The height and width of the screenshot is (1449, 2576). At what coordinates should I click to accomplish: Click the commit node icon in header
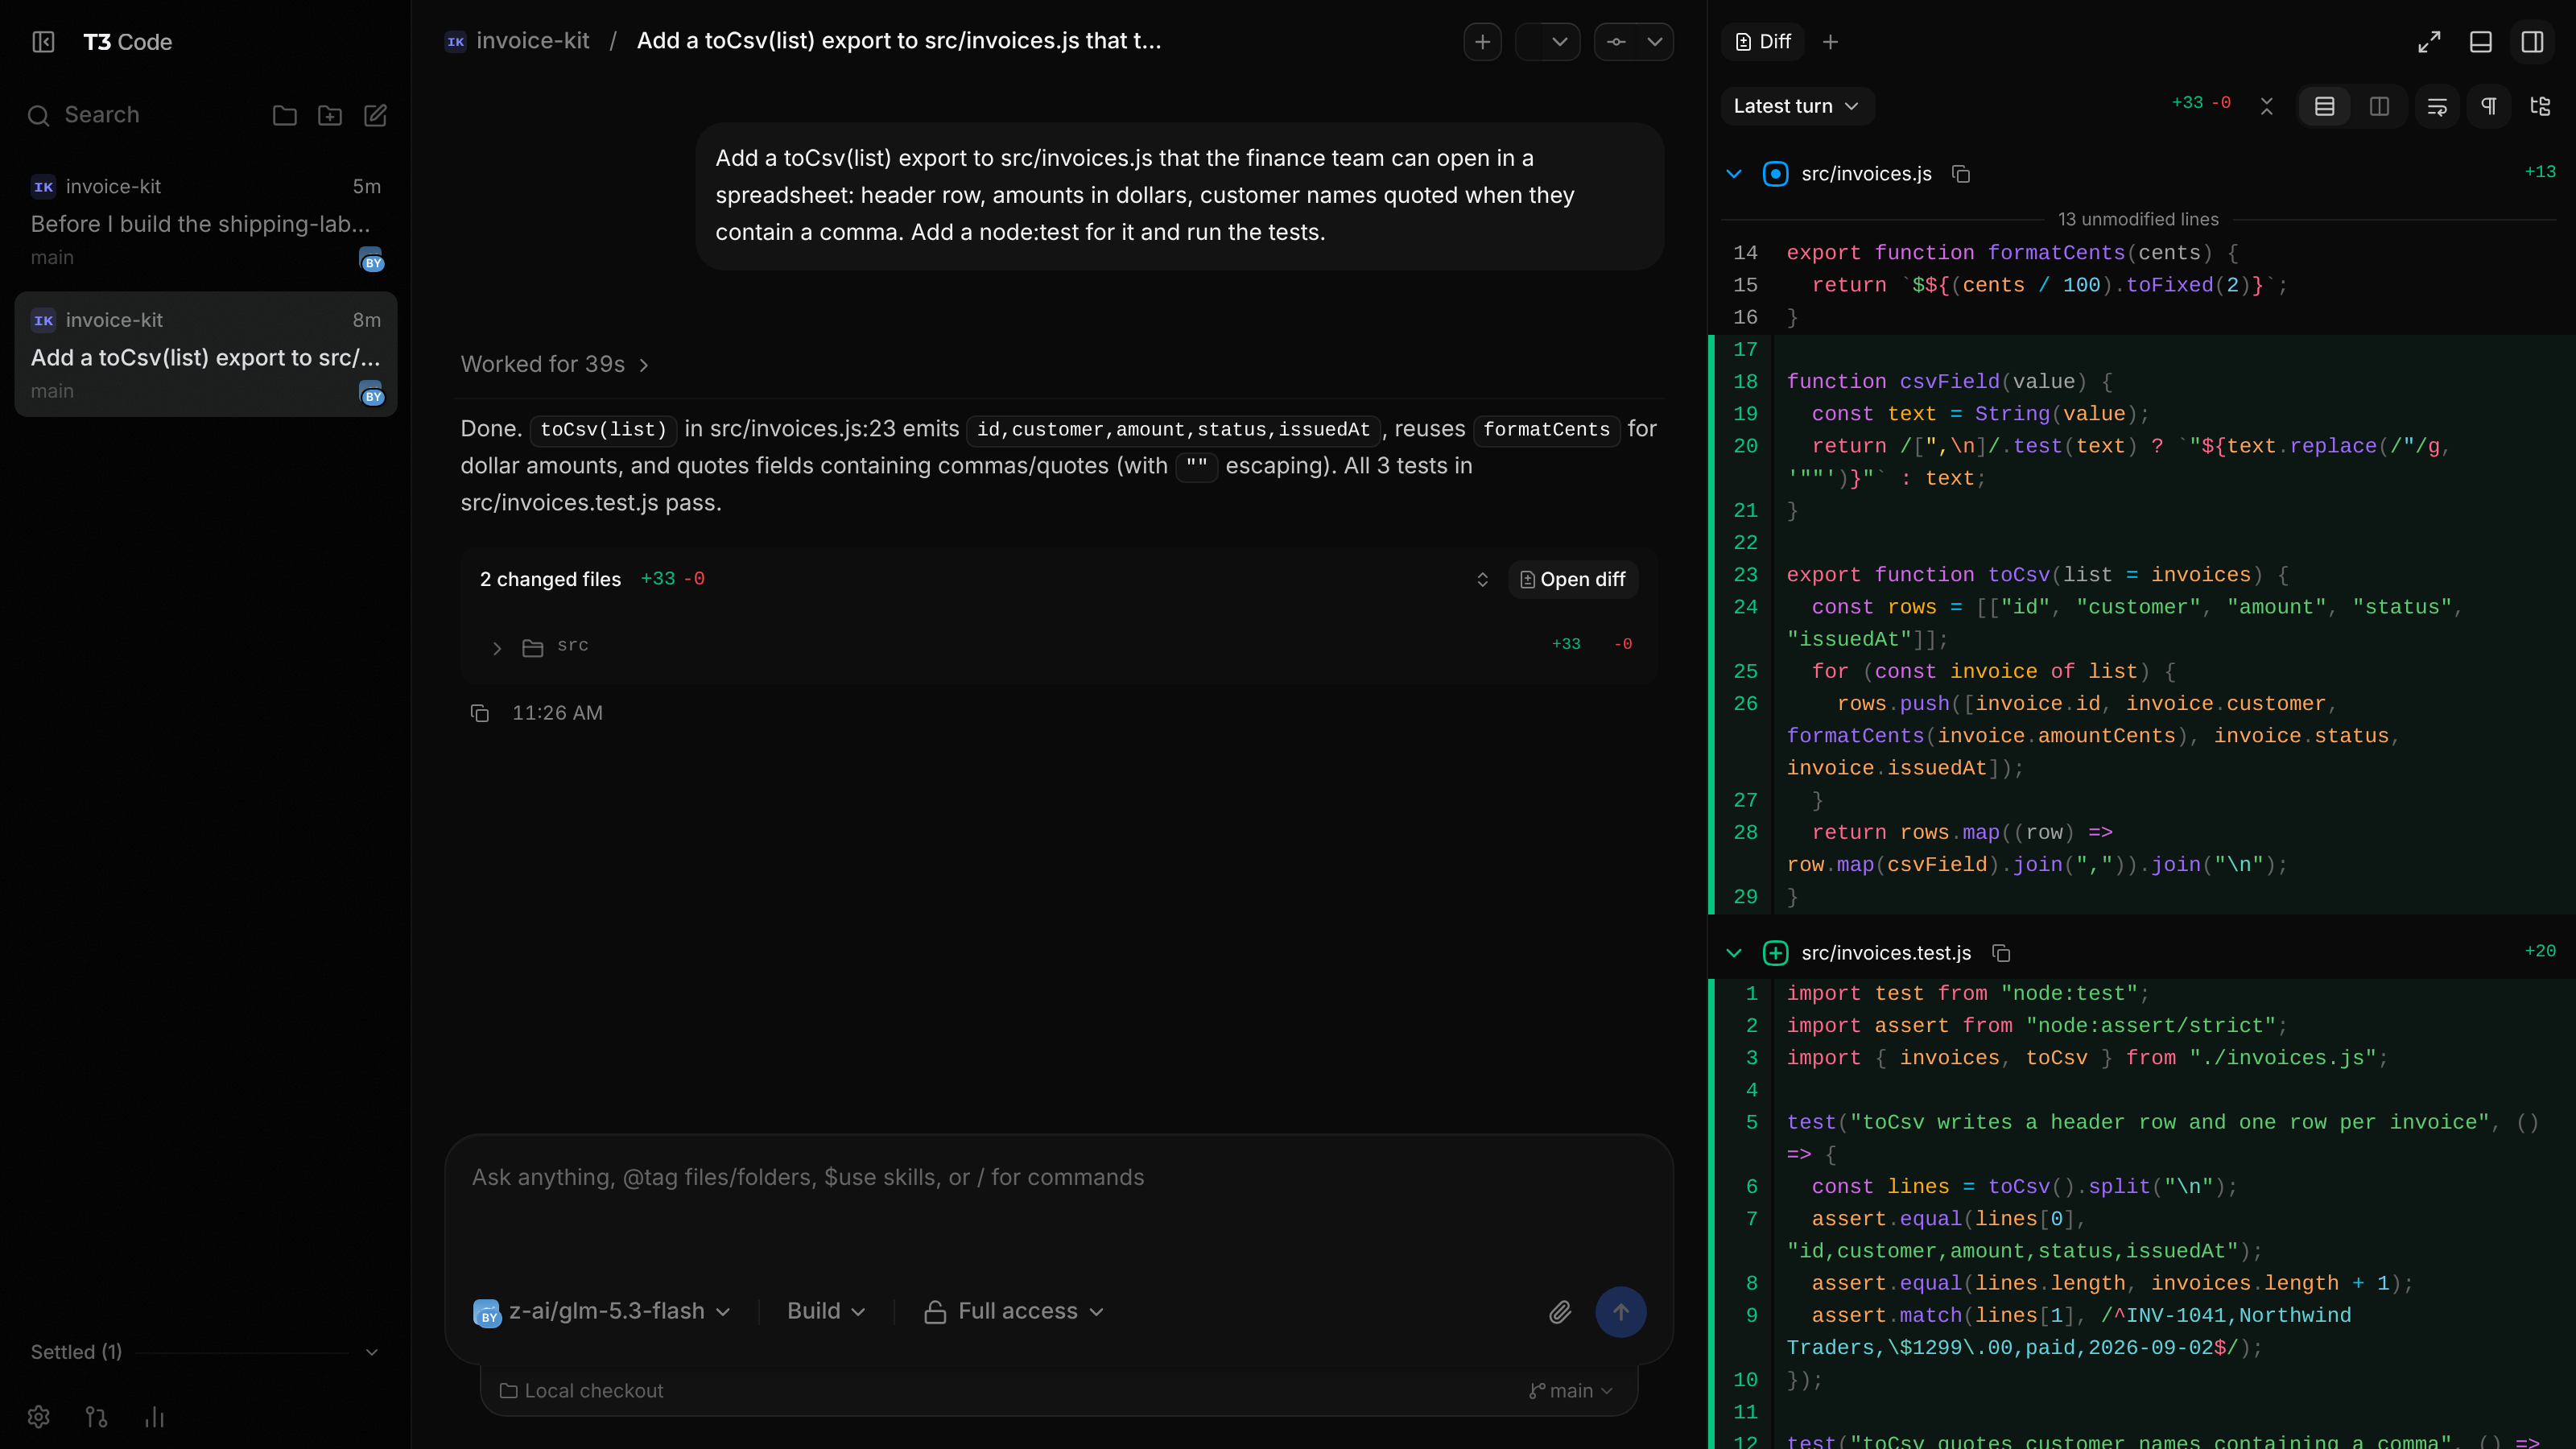(x=1616, y=42)
